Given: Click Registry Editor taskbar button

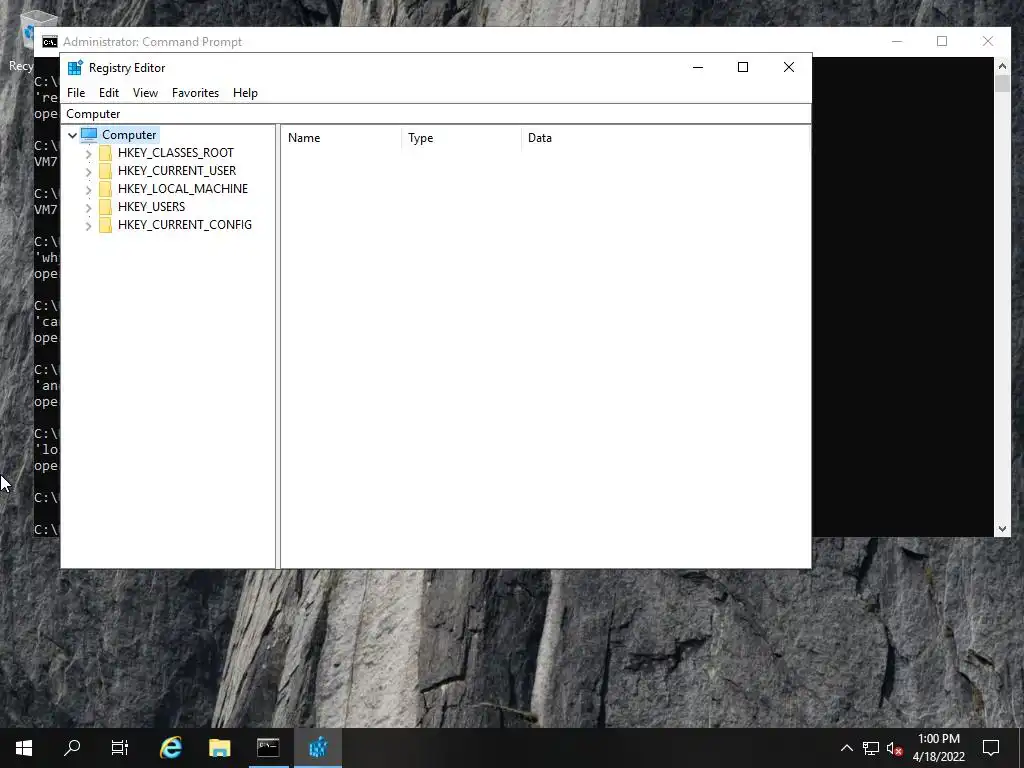Looking at the screenshot, I should 317,748.
